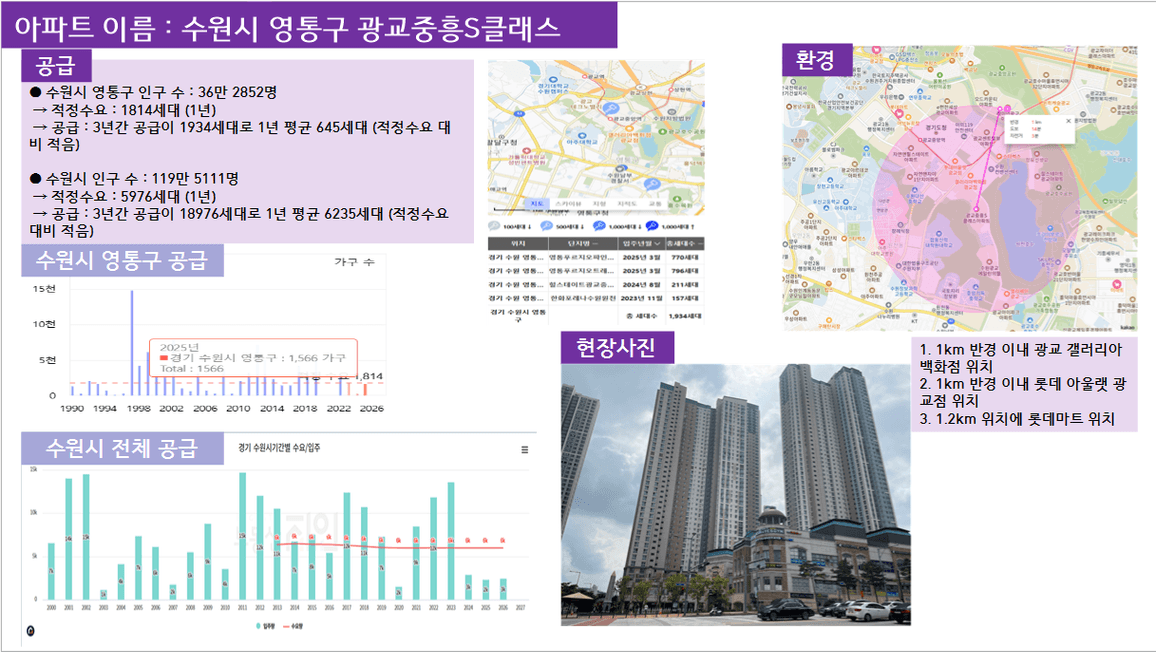Sort the table by 입주년월 column
Image resolution: width=1156 pixels, height=652 pixels.
tap(641, 243)
